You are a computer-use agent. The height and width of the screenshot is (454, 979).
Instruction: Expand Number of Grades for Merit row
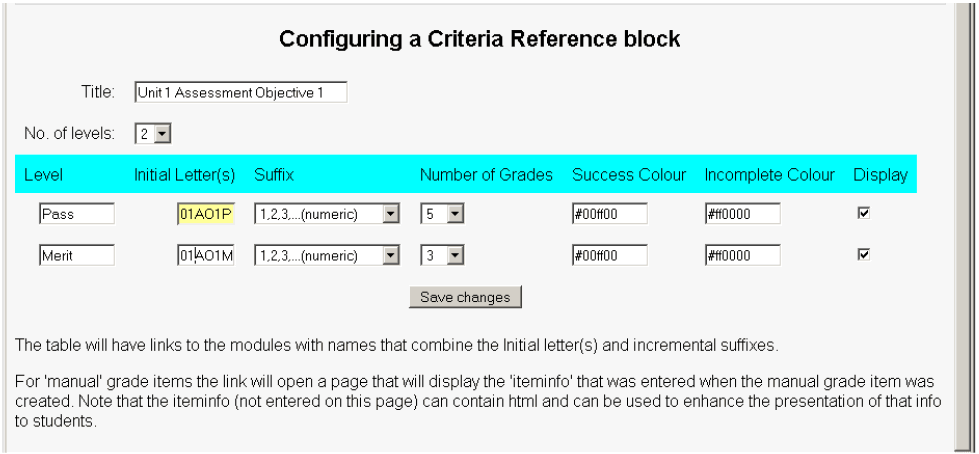(442, 256)
